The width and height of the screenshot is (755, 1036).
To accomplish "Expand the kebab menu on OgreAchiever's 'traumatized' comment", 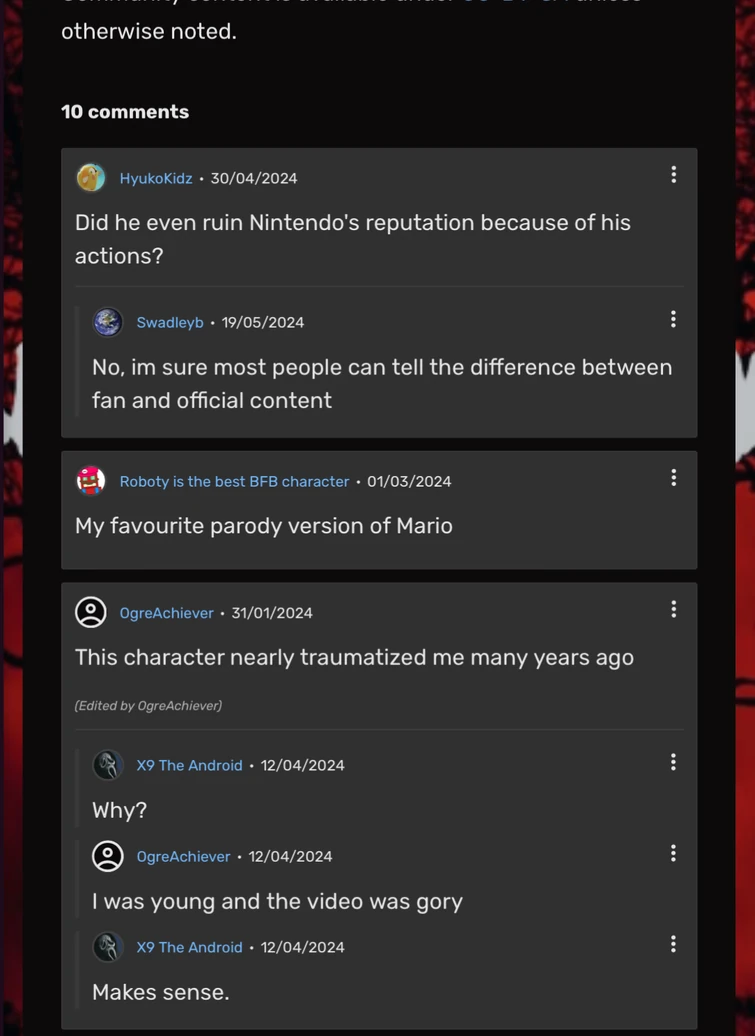I will click(673, 609).
